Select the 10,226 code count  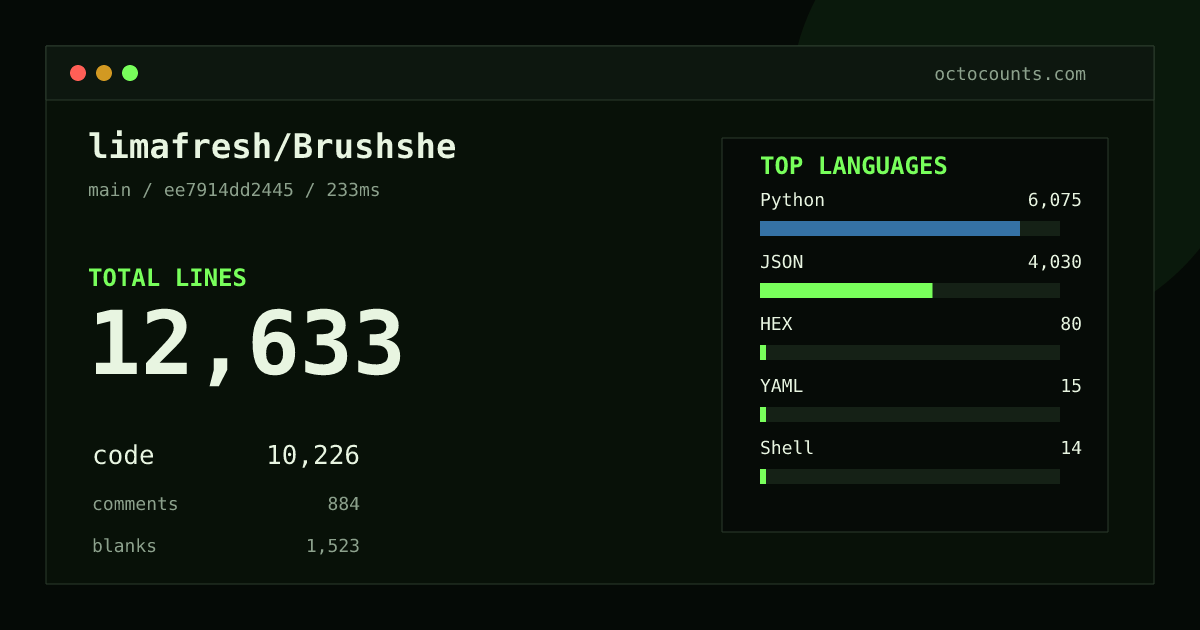click(x=313, y=456)
